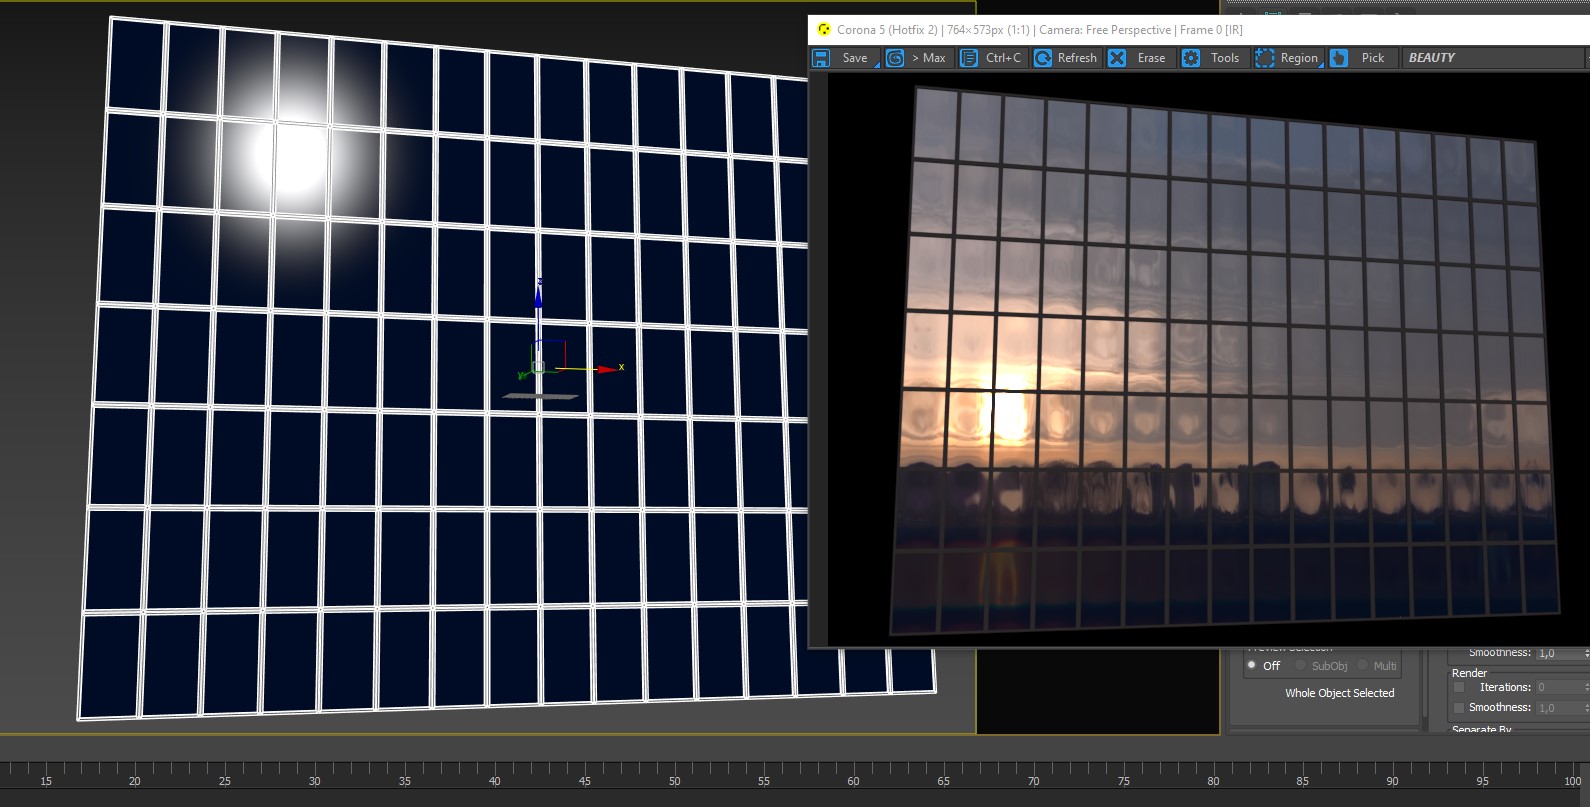This screenshot has height=807, width=1590.
Task: Select the Off preview selection radio
Action: [x=1251, y=665]
